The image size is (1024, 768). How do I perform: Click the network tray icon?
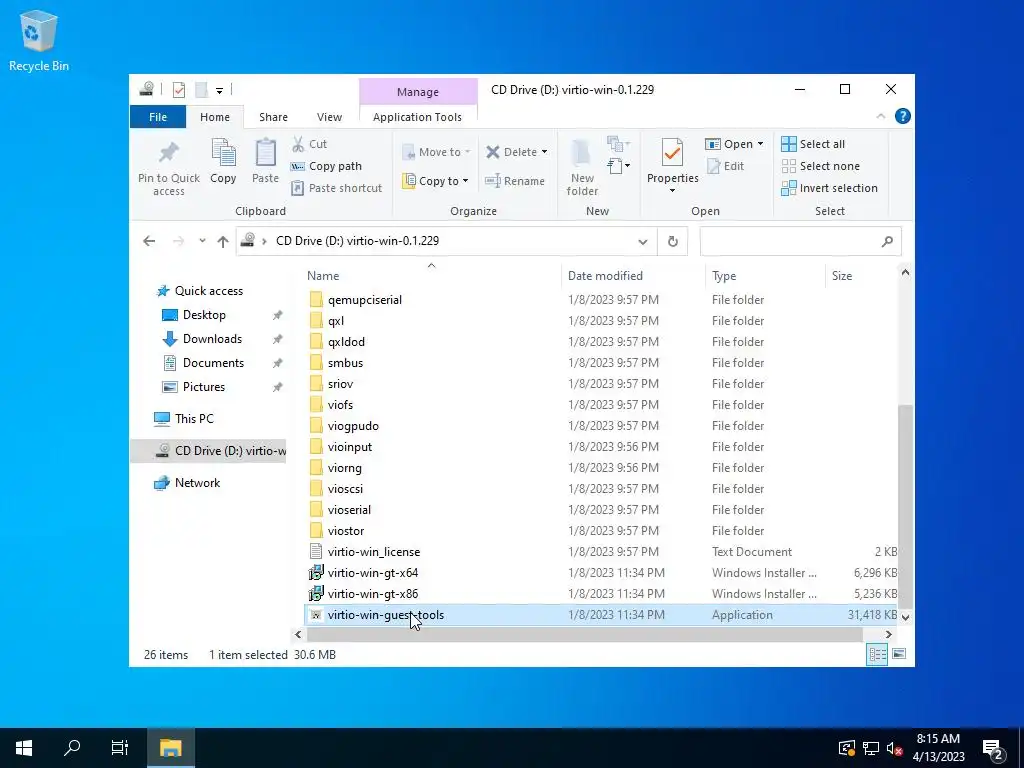[x=870, y=748]
